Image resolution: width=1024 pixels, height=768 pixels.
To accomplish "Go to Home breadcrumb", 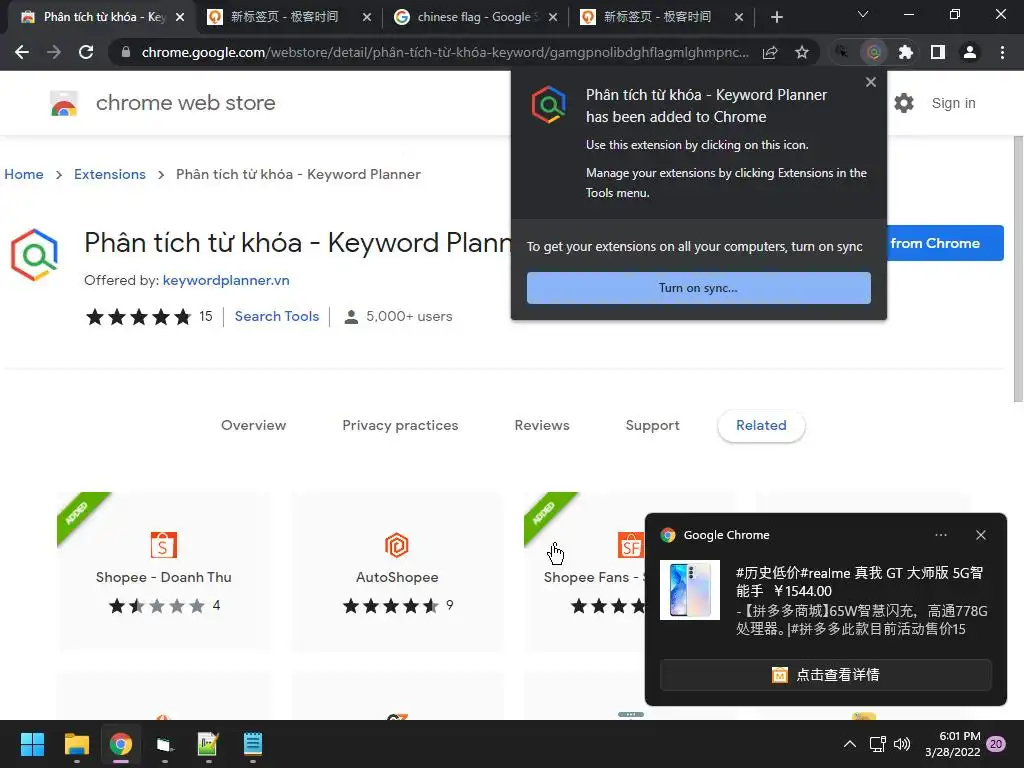I will 24,174.
